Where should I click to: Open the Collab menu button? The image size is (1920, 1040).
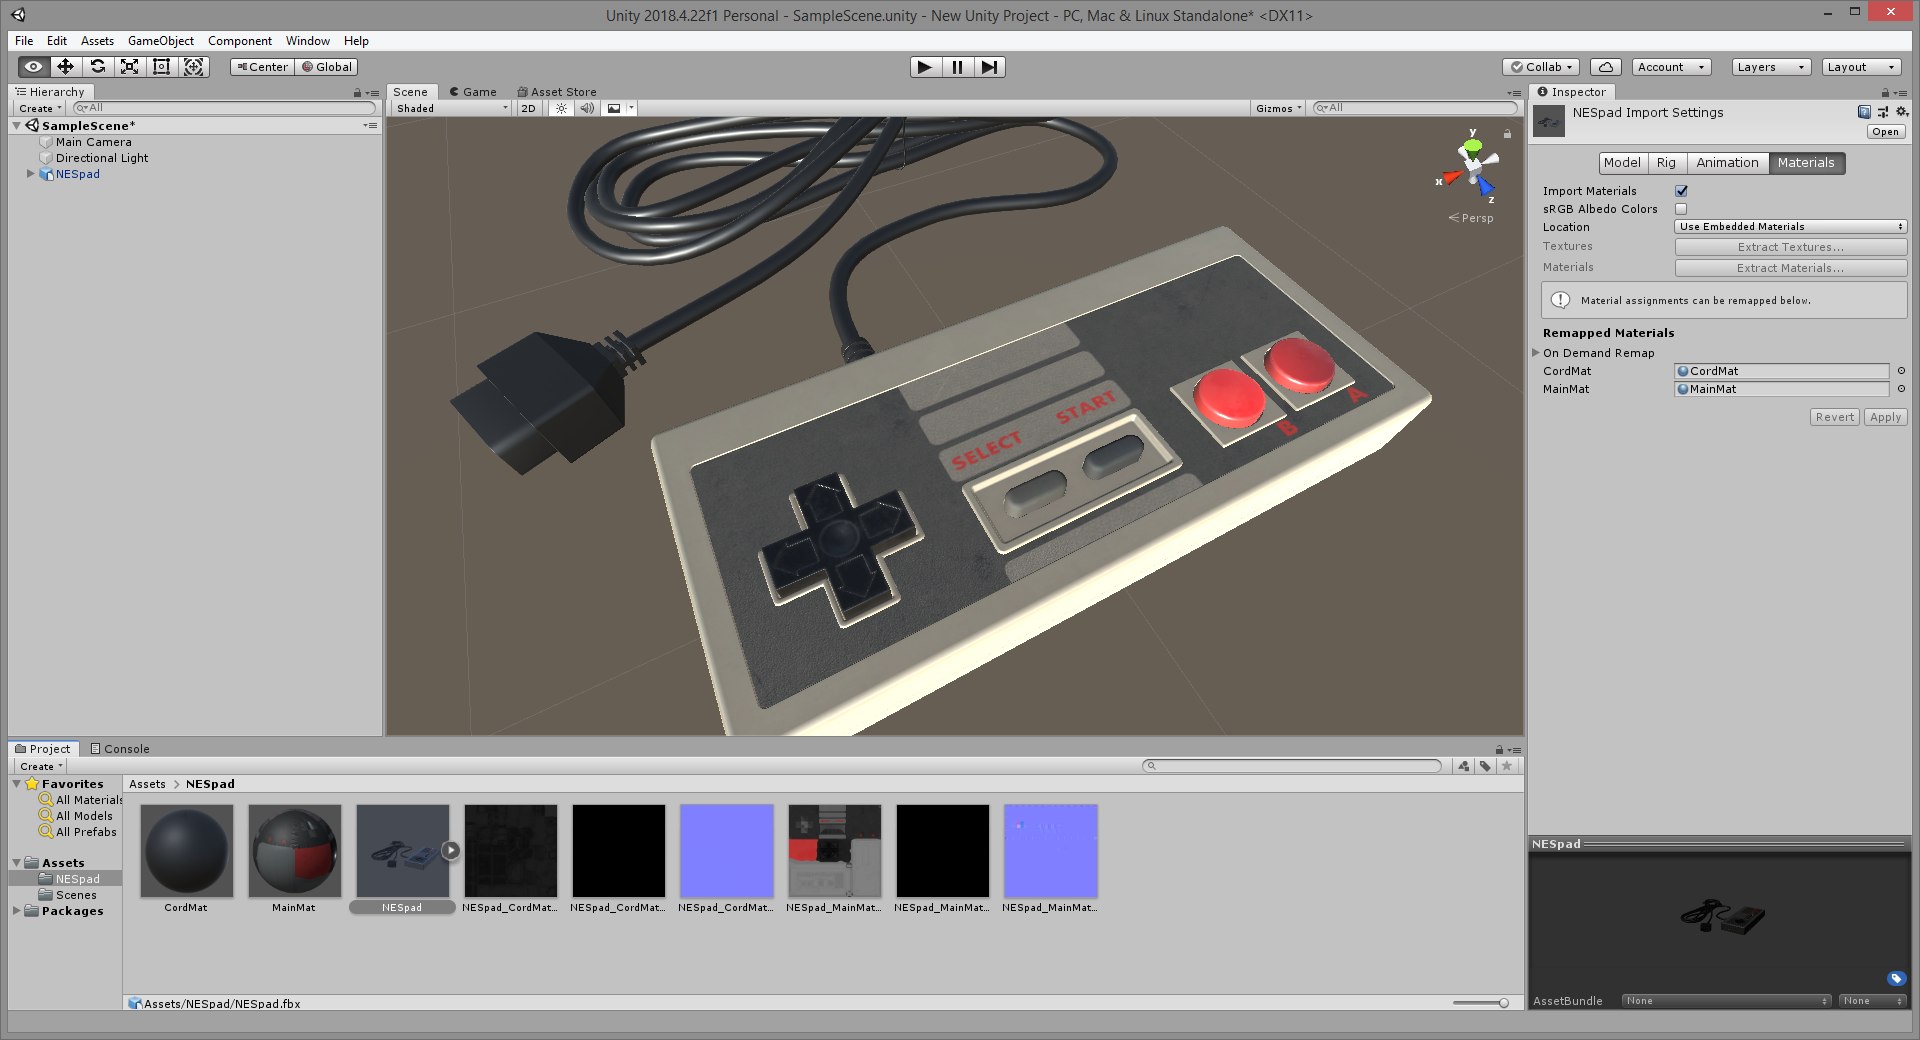[x=1541, y=67]
